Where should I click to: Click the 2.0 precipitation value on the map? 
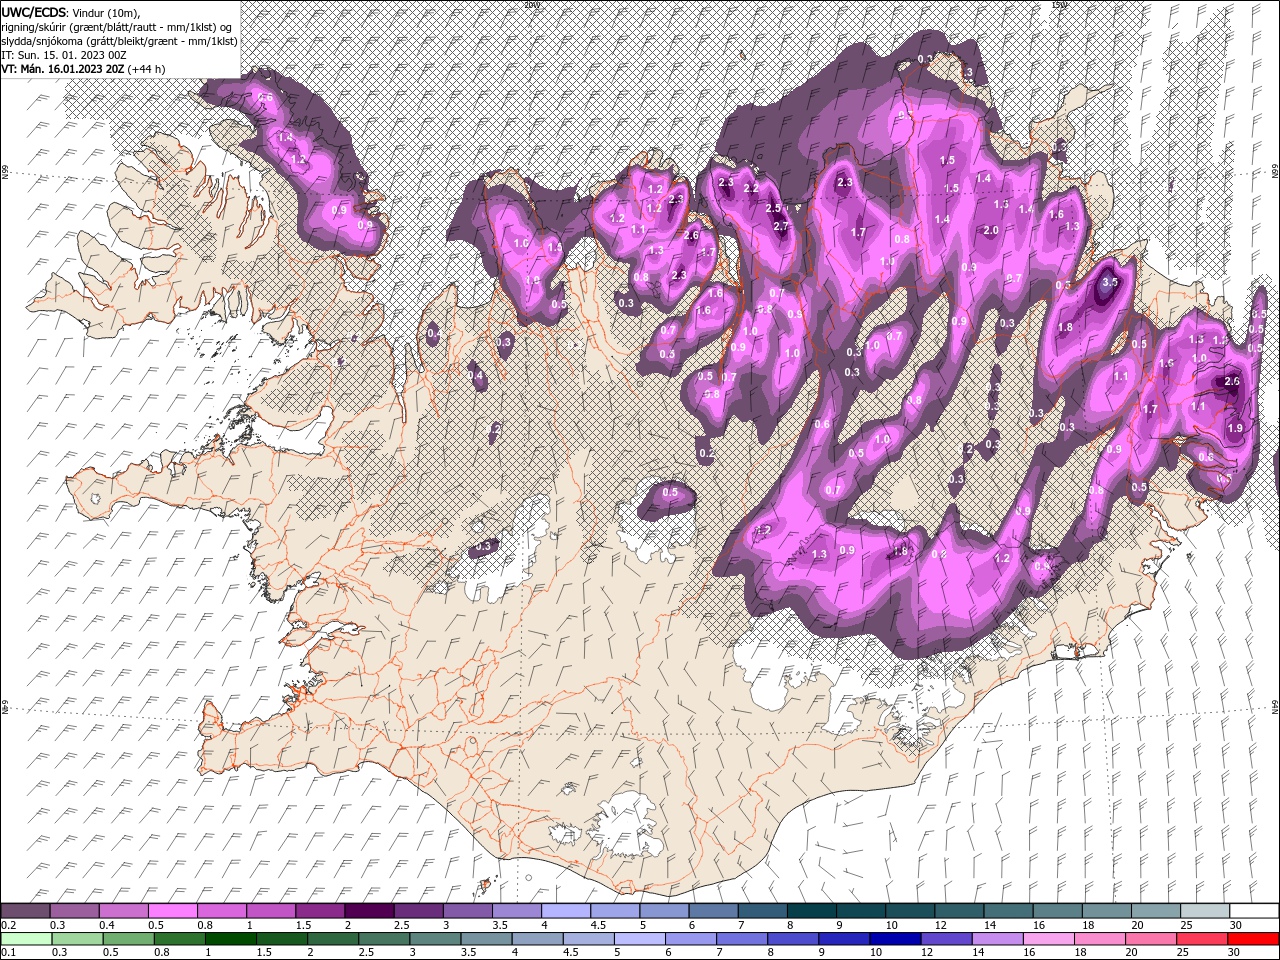pos(991,231)
